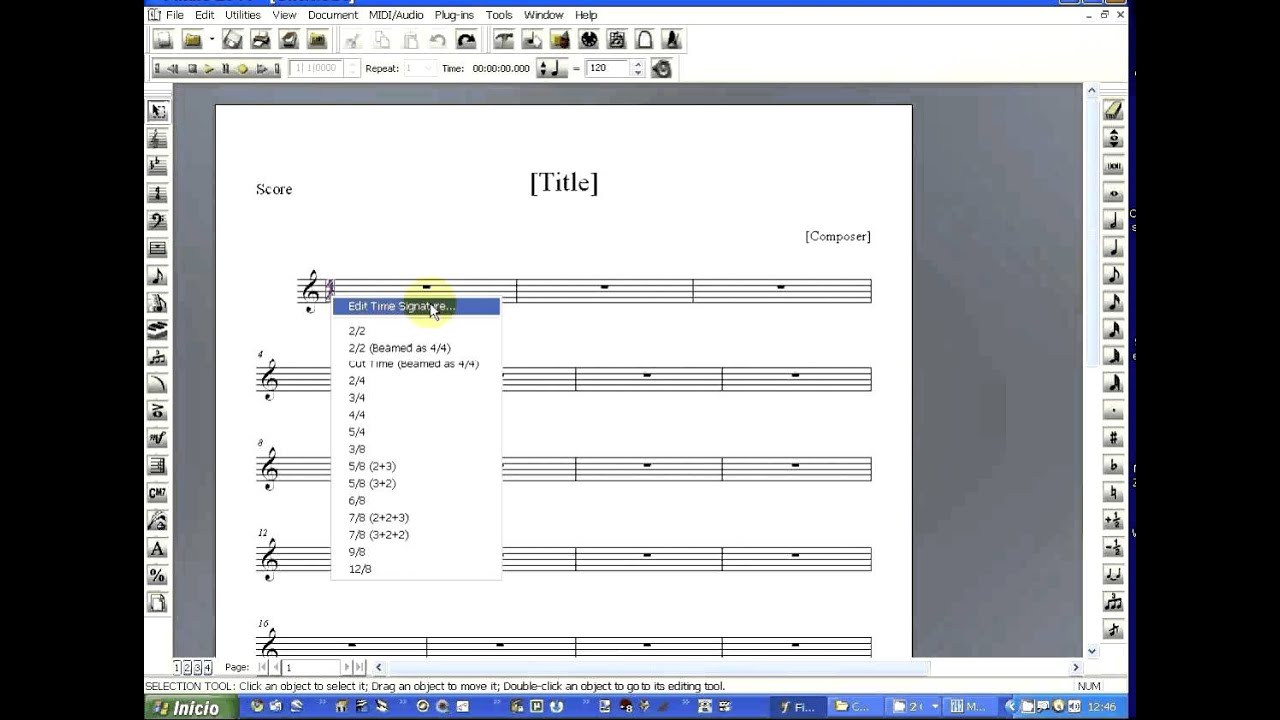Choose the sharp accidental tool
Screen dimensions: 1280x720
(1113, 438)
